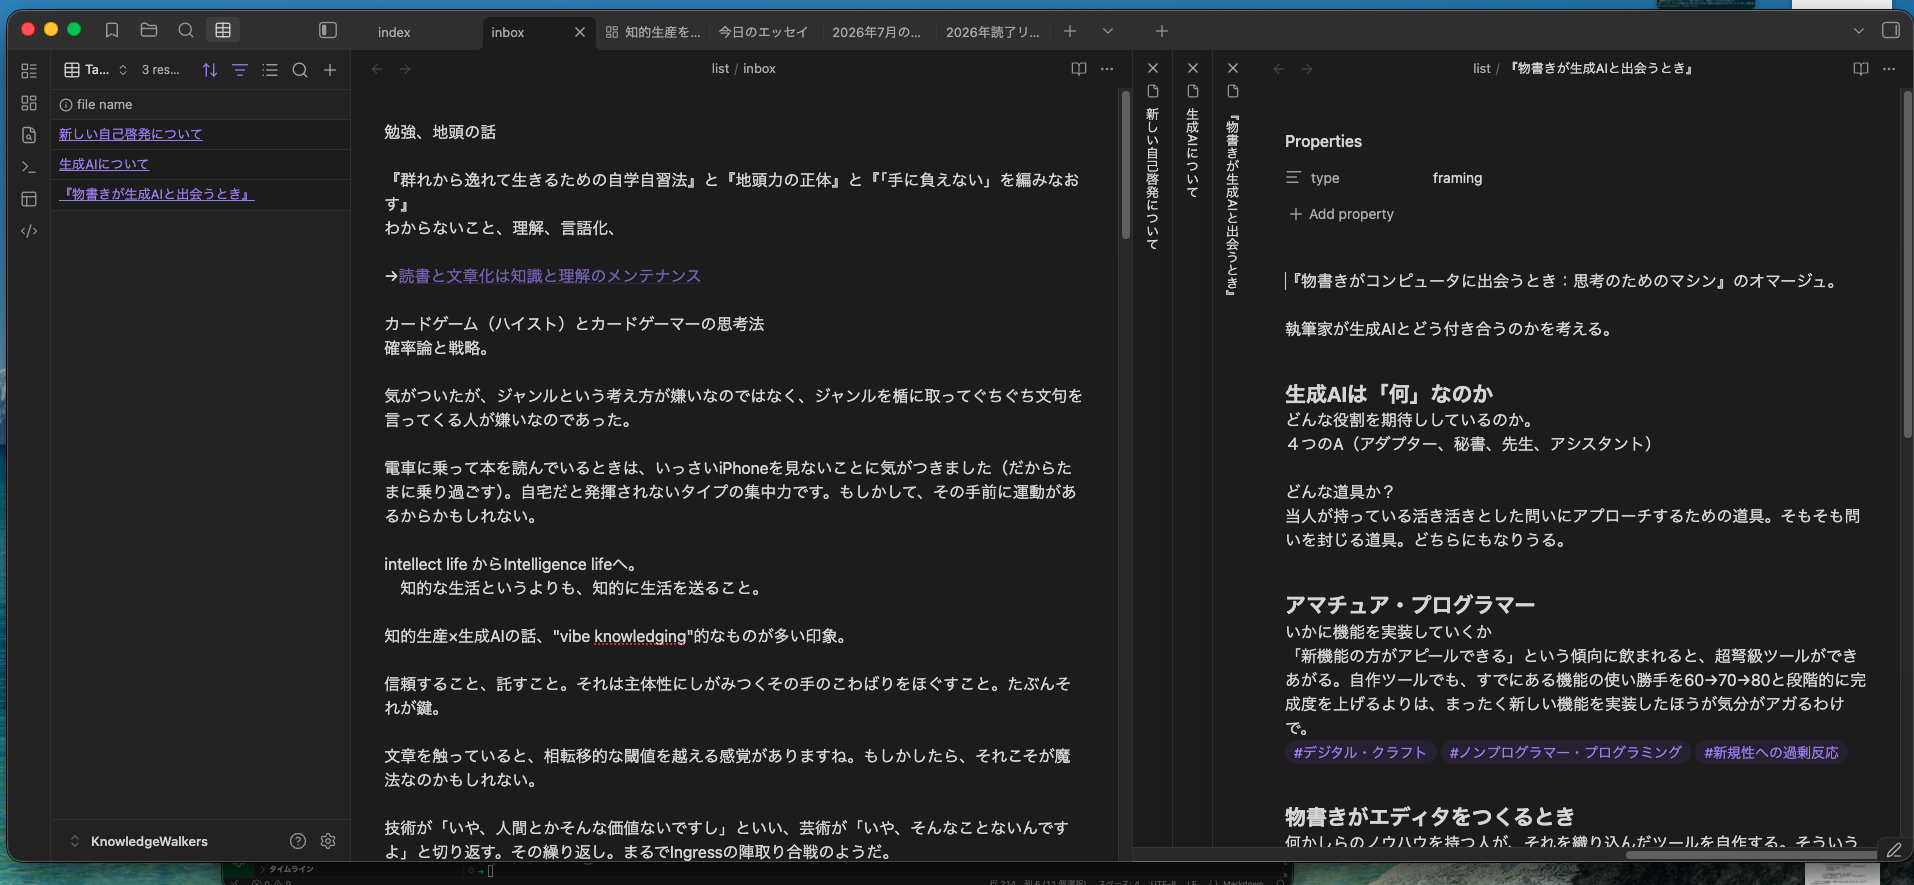
Task: Open the bookmarks icon in title bar
Action: [112, 30]
